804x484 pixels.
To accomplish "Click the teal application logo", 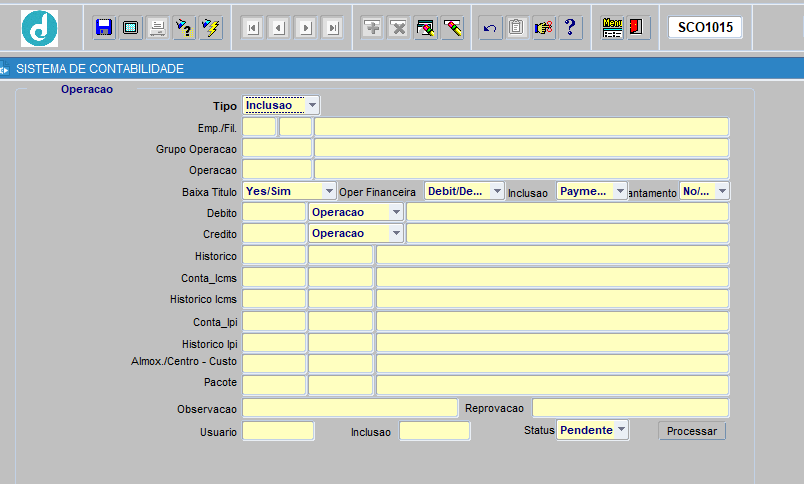I will pos(39,28).
